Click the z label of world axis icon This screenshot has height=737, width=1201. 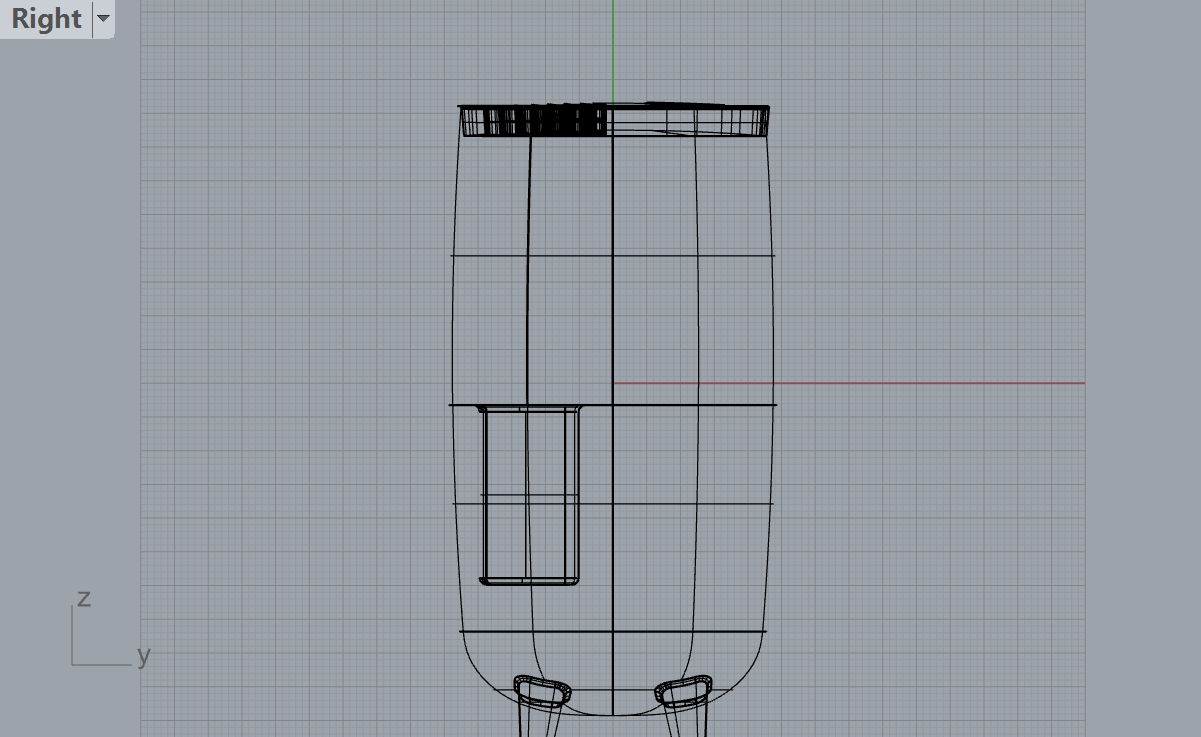(x=84, y=598)
